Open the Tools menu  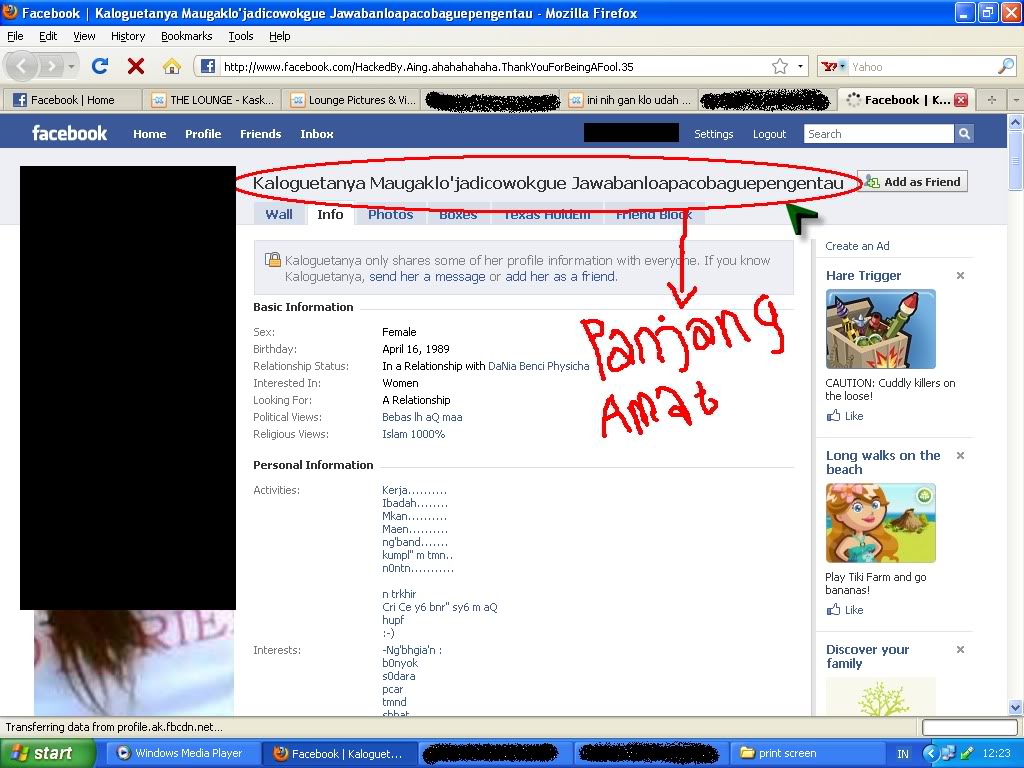click(x=241, y=36)
